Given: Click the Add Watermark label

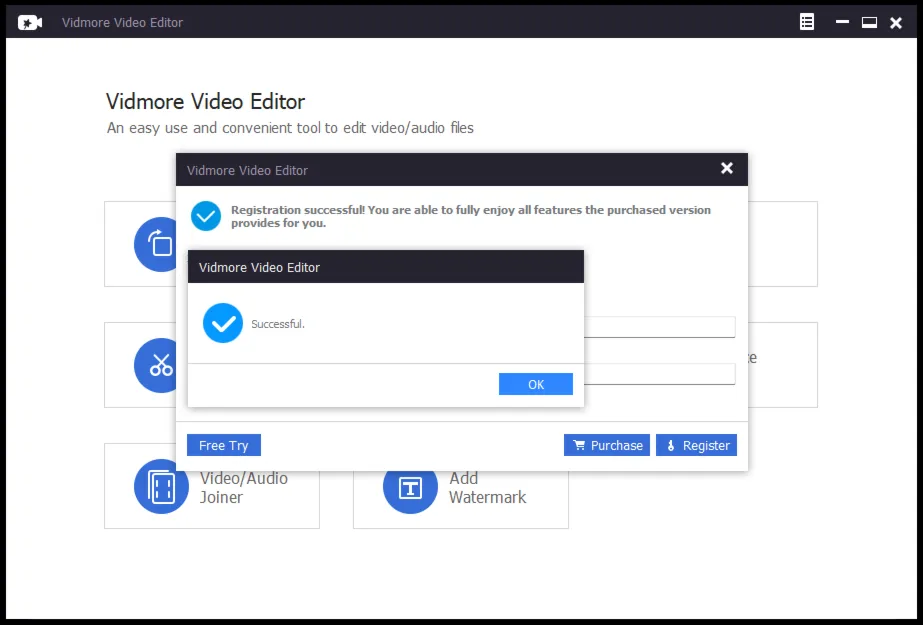Looking at the screenshot, I should (x=487, y=487).
